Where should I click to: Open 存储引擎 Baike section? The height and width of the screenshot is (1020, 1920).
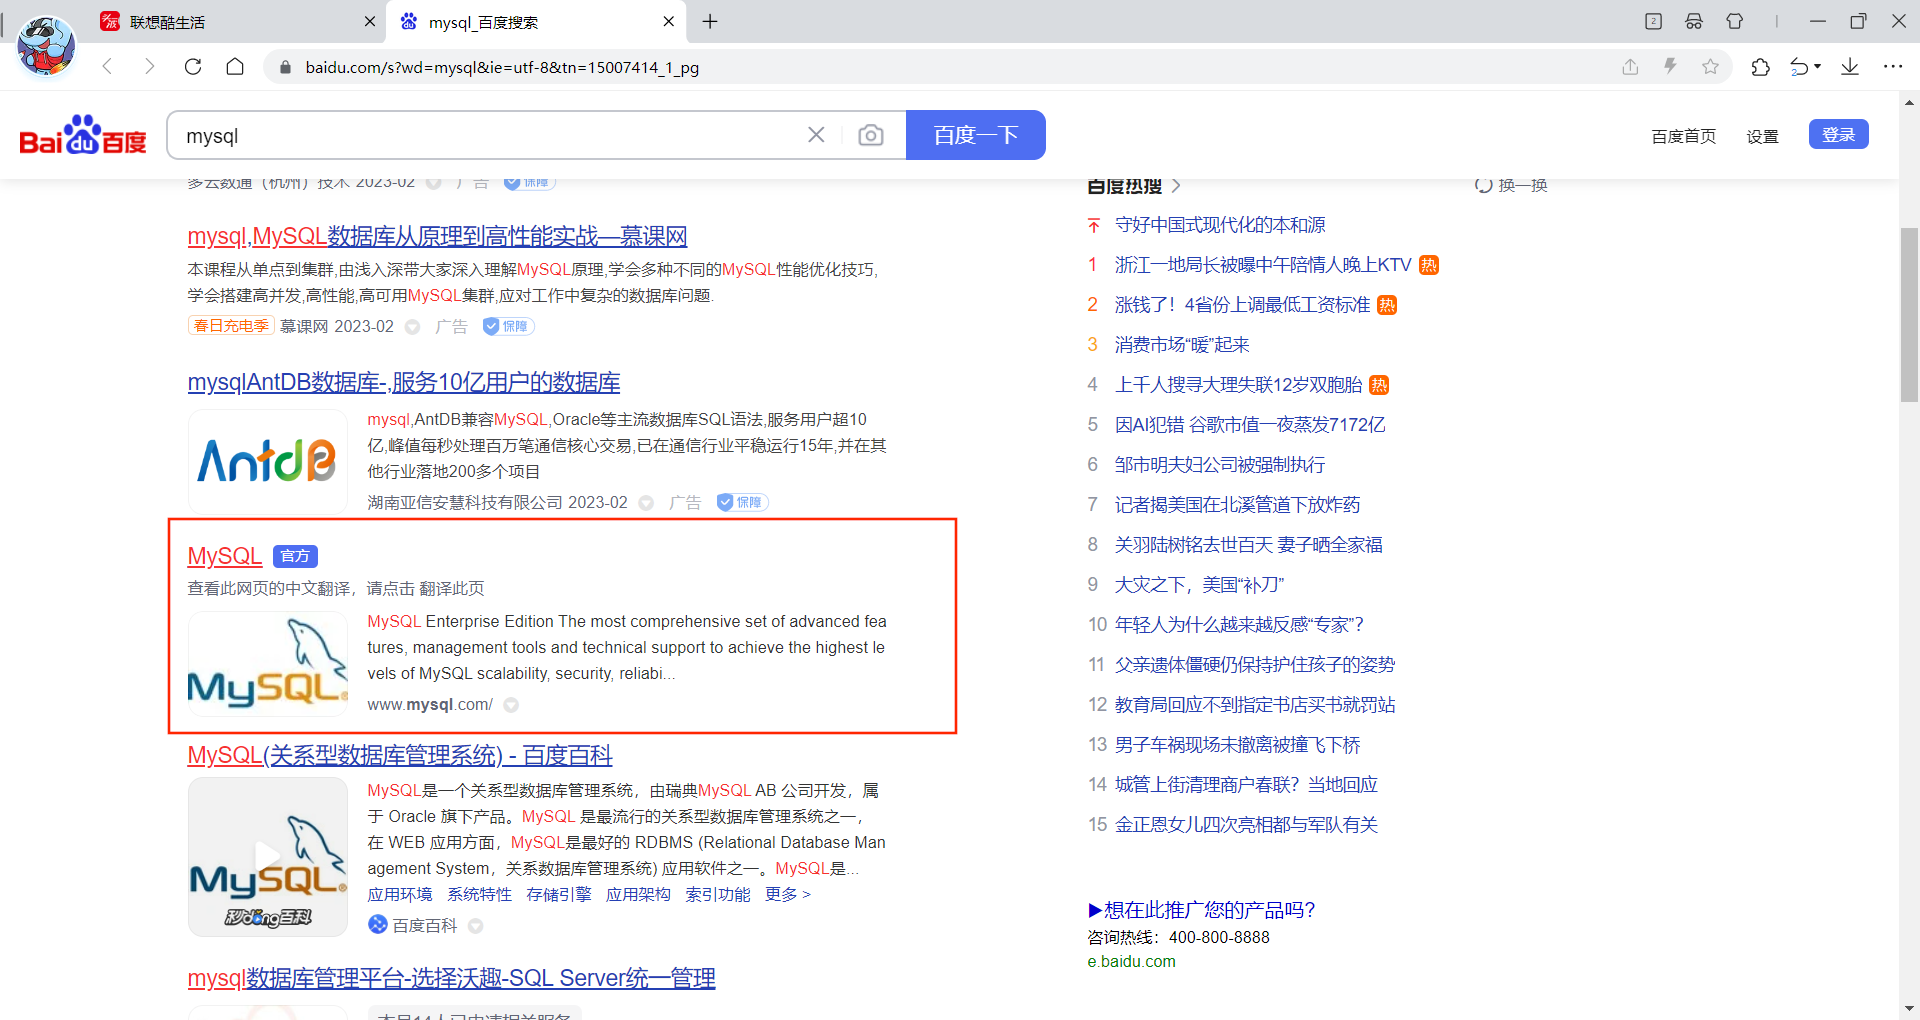[559, 894]
